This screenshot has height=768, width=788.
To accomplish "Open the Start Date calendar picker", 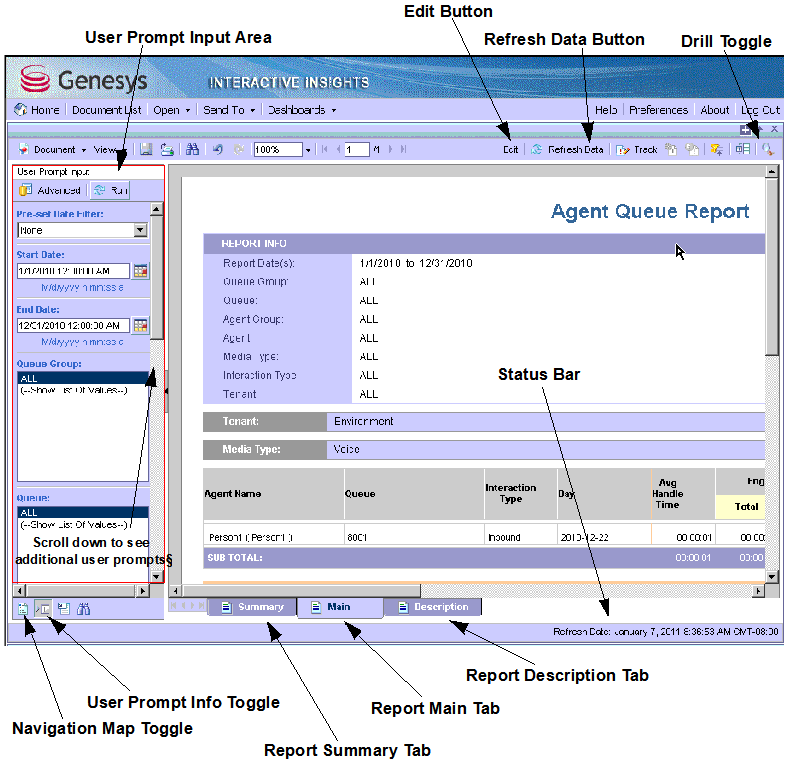I will point(140,271).
